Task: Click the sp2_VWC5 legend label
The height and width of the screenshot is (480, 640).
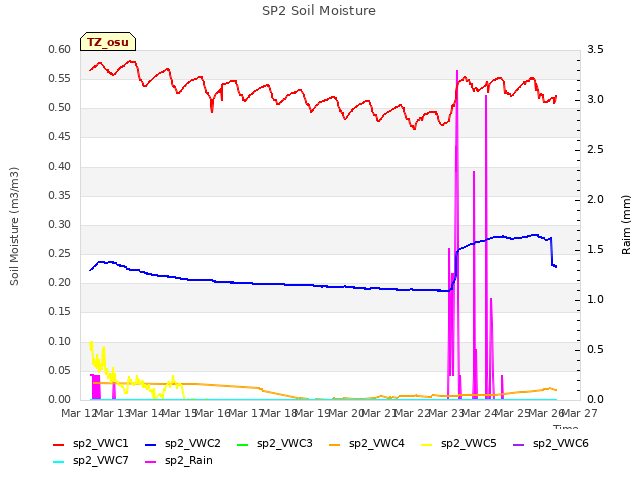Action: tap(469, 443)
